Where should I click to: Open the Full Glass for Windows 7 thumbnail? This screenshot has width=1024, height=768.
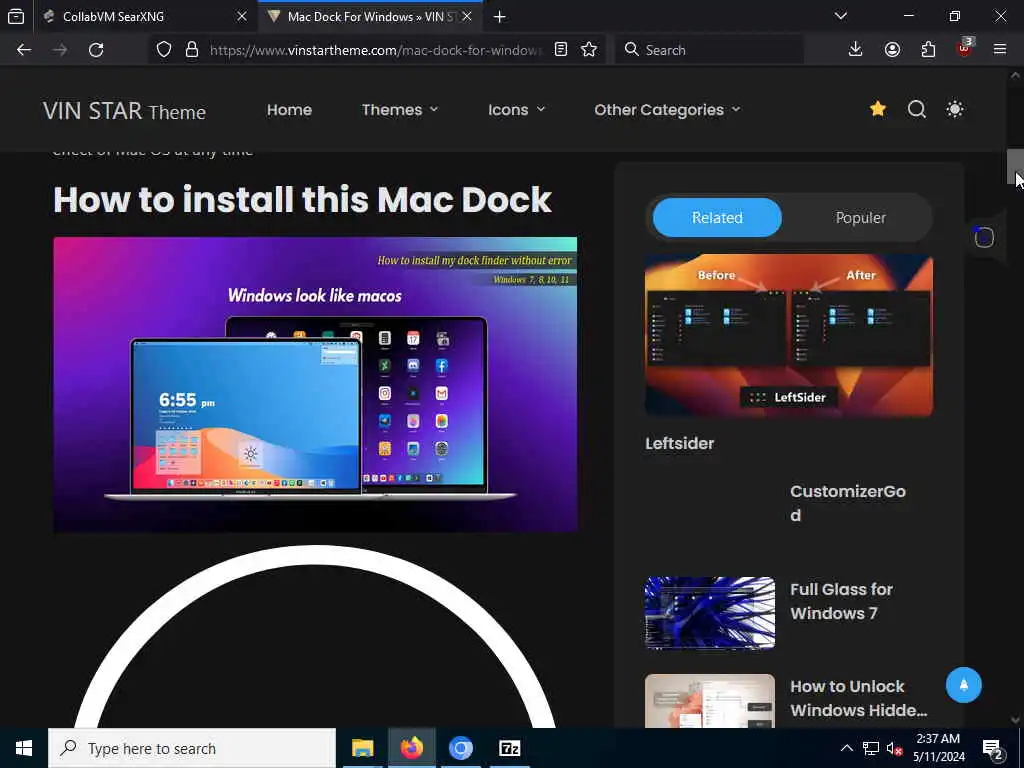710,613
